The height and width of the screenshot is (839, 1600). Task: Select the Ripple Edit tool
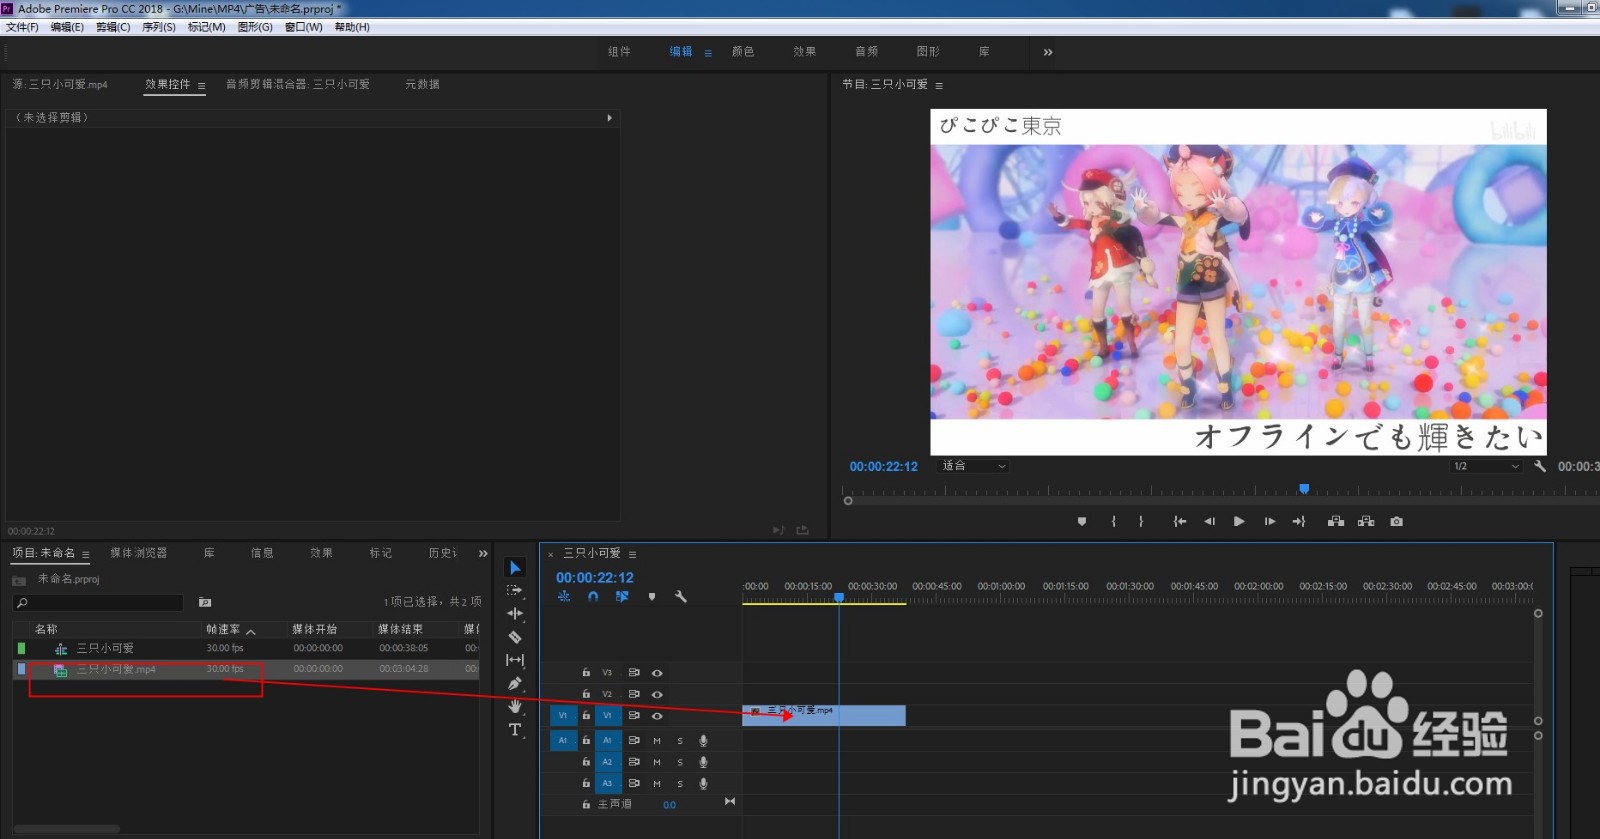tap(515, 614)
